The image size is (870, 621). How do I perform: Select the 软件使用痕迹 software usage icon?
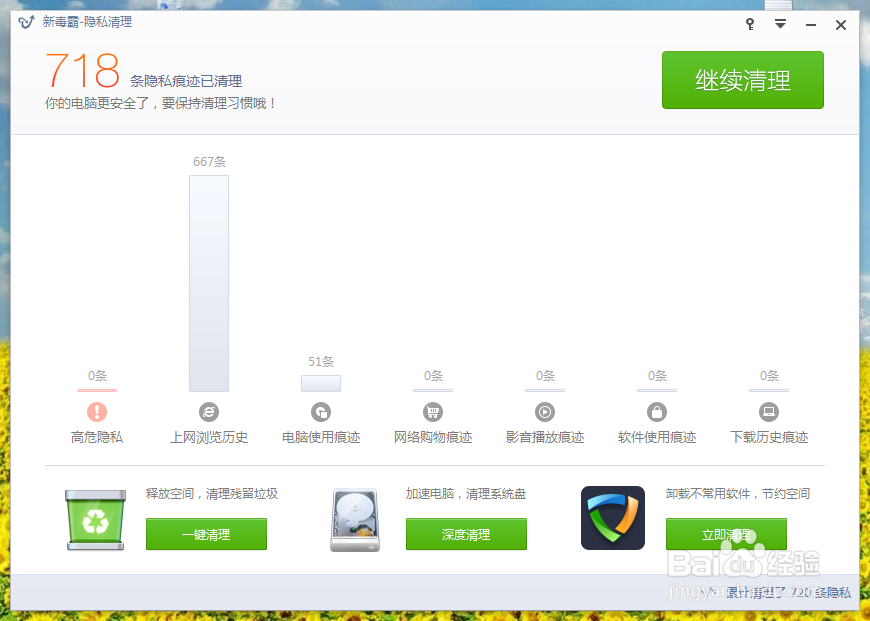[656, 410]
